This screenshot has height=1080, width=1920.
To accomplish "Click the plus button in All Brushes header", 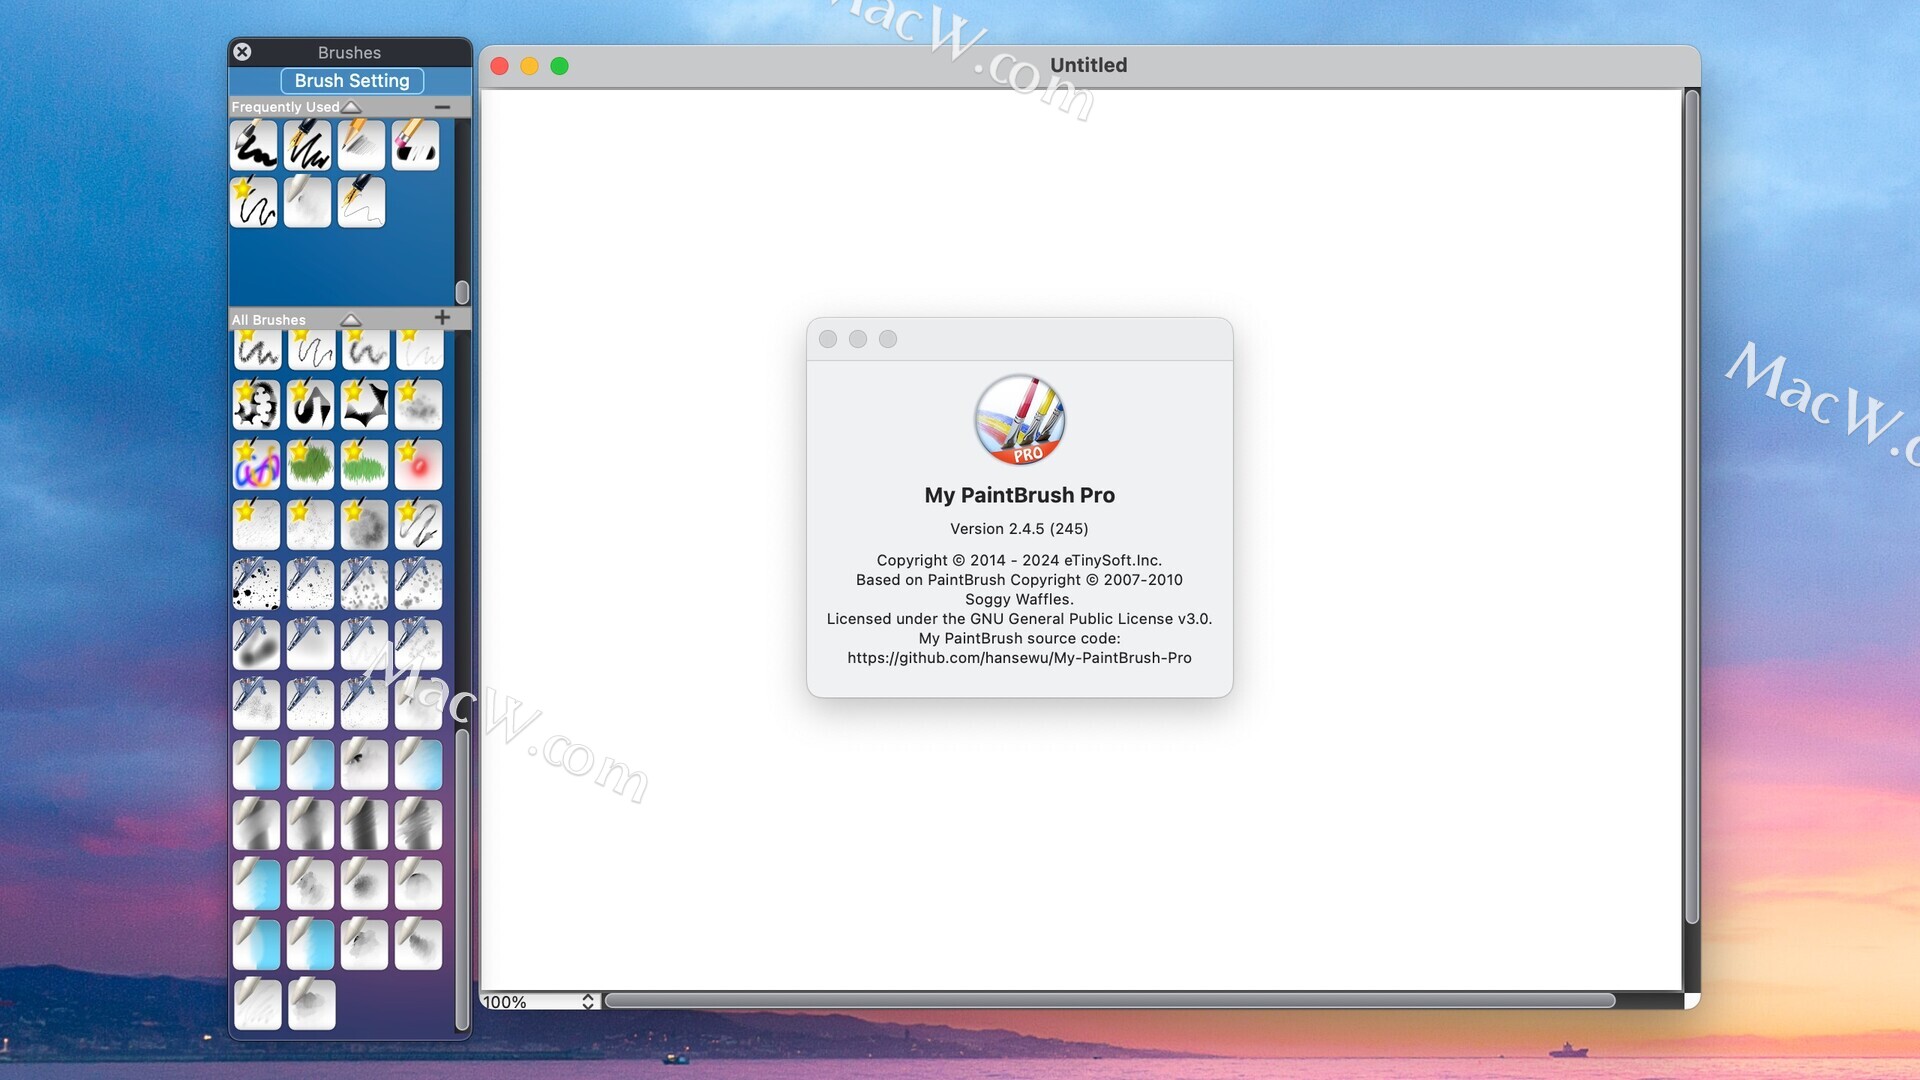I will point(442,318).
